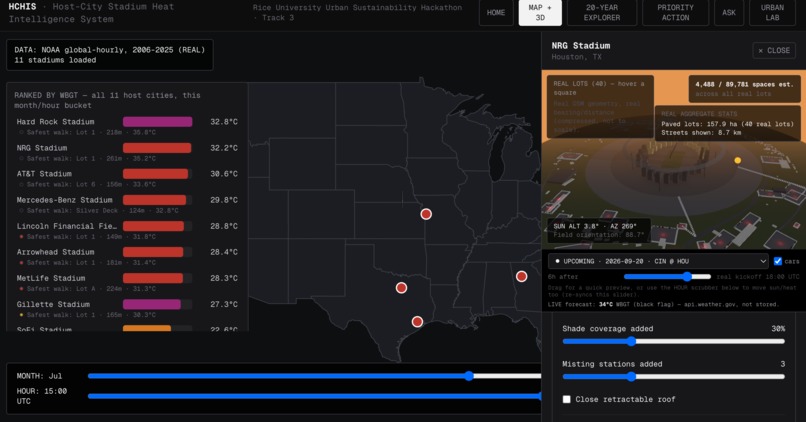Screen dimensions: 806x422
Task: Click the Shade coverage added slider
Action: (673, 341)
